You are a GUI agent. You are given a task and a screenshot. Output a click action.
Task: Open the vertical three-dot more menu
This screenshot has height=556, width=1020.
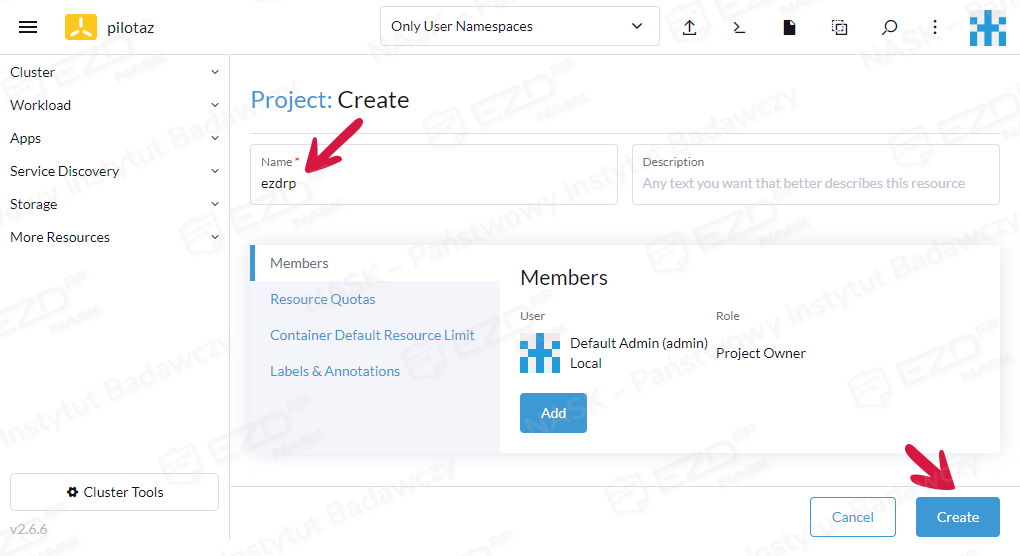(x=935, y=27)
